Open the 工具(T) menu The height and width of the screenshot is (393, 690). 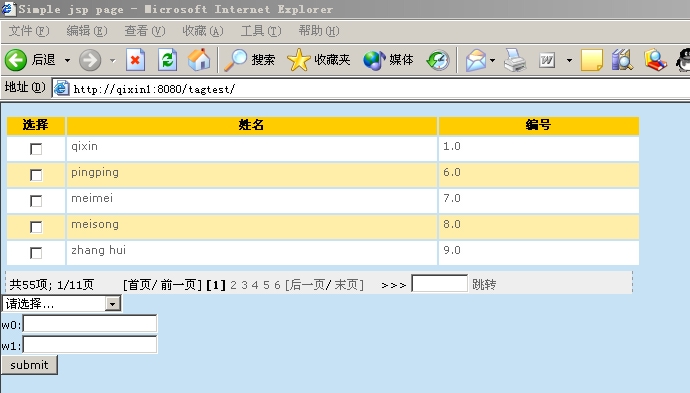coord(261,31)
